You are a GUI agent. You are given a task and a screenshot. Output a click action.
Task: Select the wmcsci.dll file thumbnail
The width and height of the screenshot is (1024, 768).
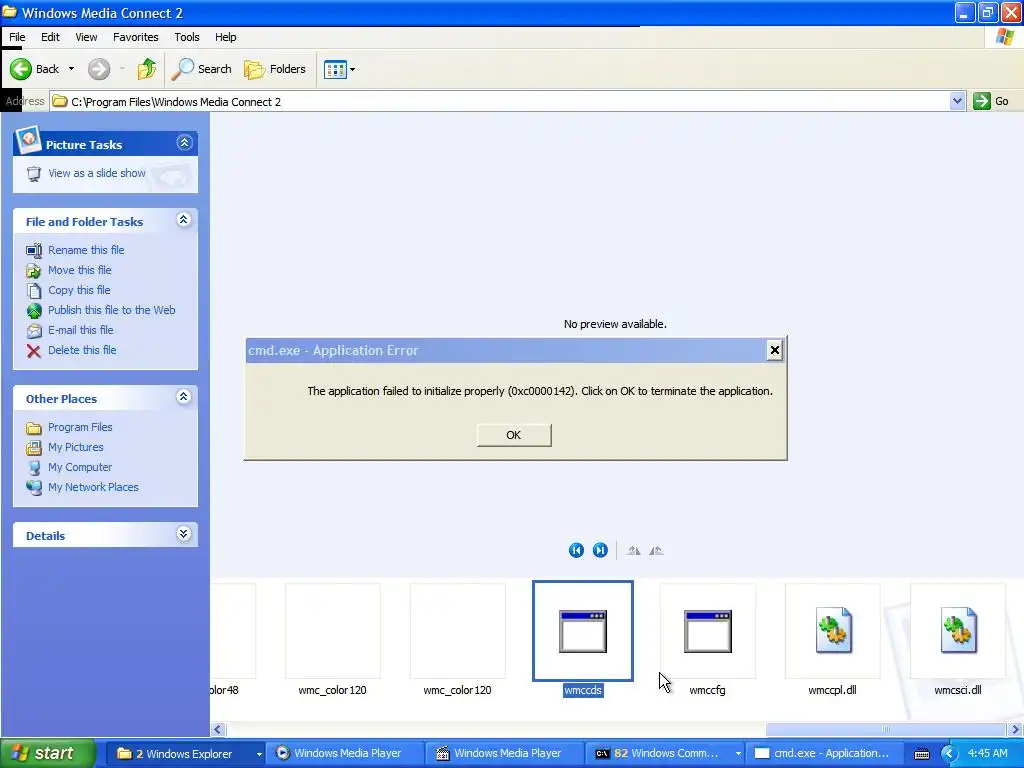coord(958,632)
